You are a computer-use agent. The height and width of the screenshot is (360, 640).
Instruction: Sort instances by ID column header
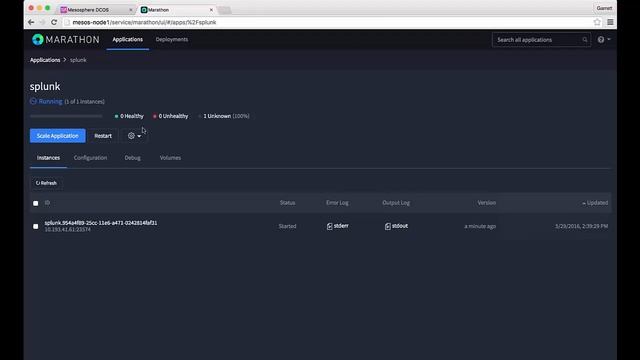click(47, 203)
